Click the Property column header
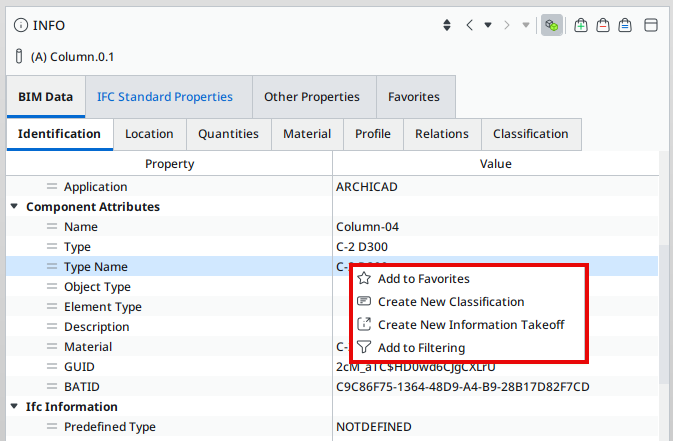Image resolution: width=673 pixels, height=441 pixels. (x=170, y=164)
